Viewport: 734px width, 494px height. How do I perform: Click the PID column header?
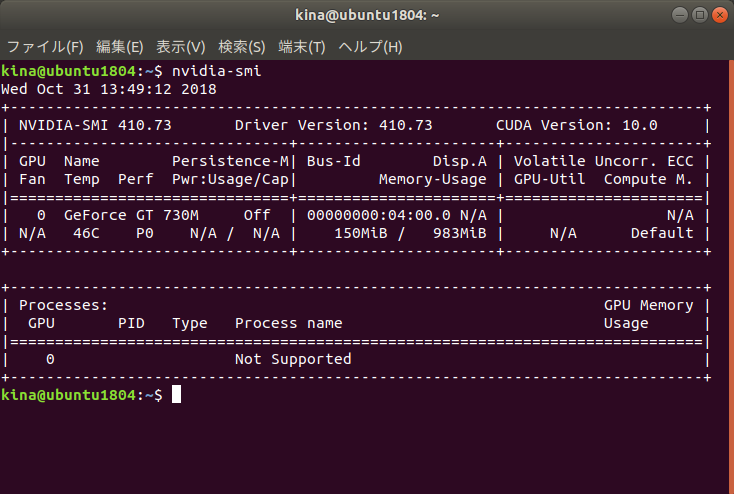coord(131,323)
